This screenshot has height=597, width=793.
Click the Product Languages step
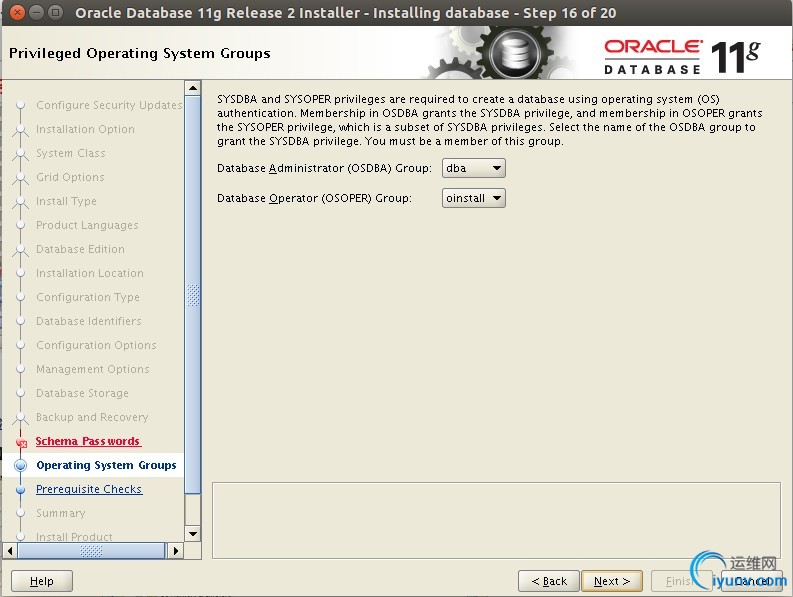click(x=87, y=225)
